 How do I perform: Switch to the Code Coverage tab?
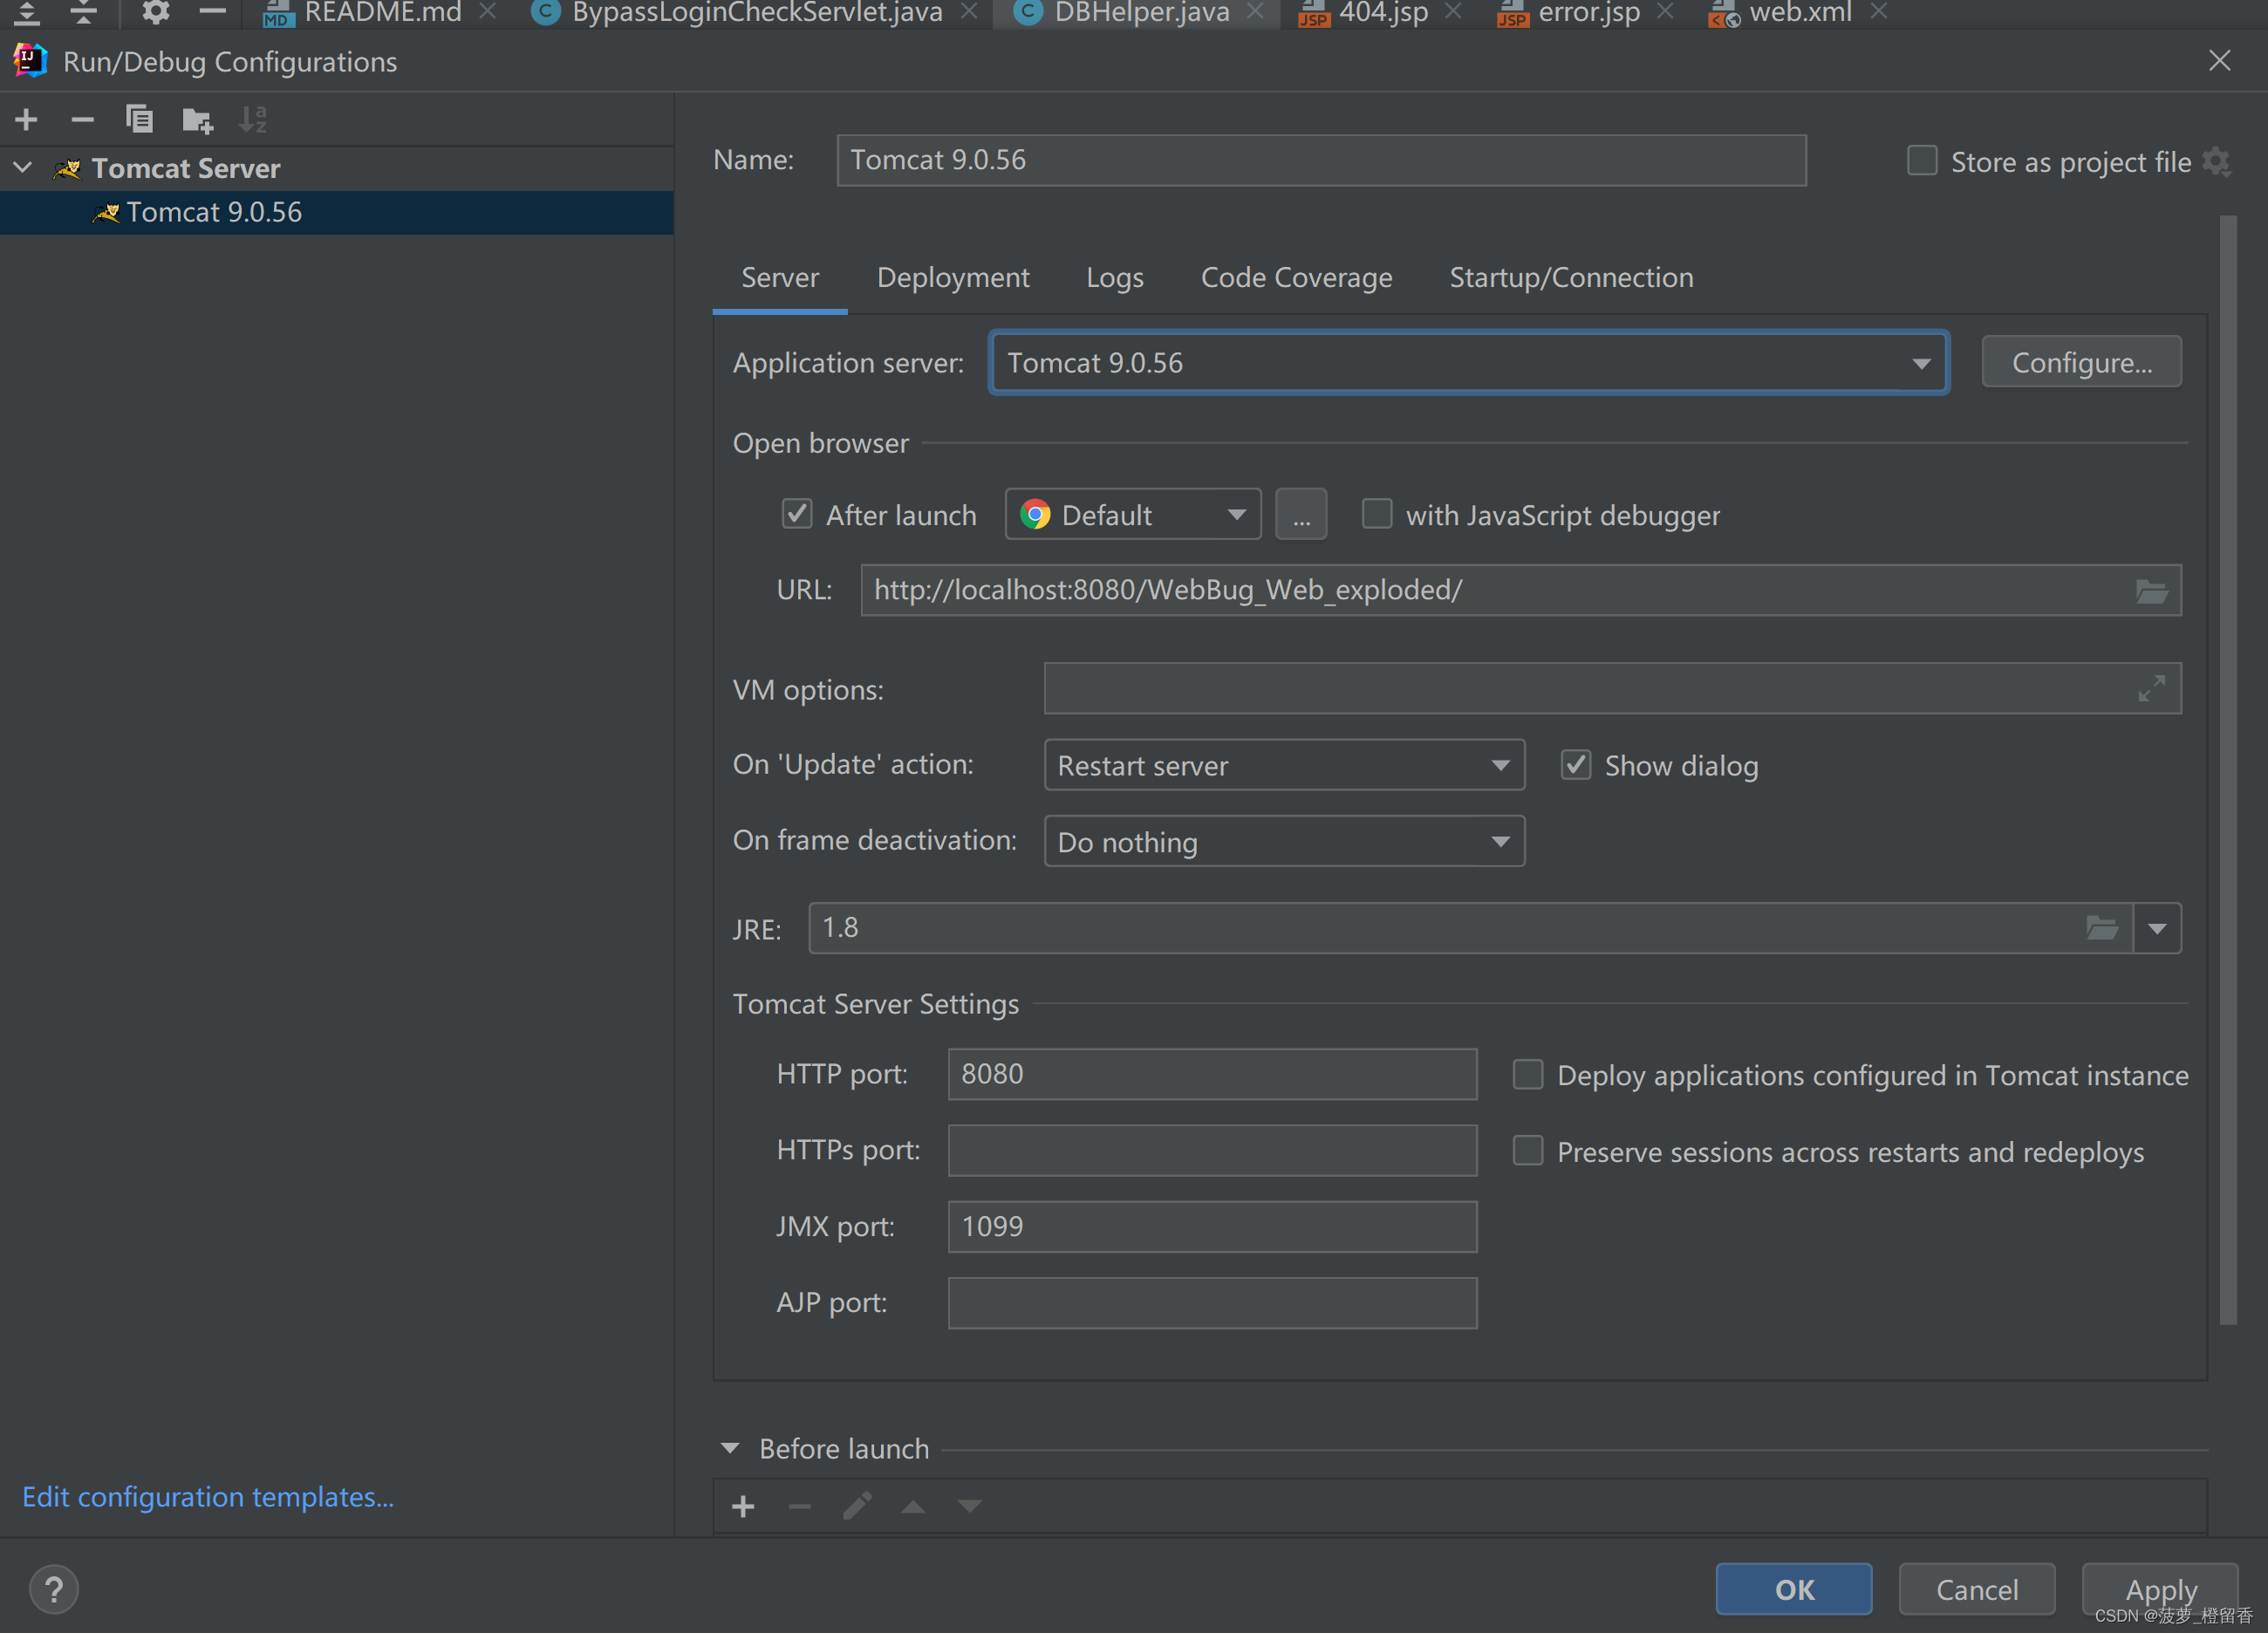coord(1296,278)
